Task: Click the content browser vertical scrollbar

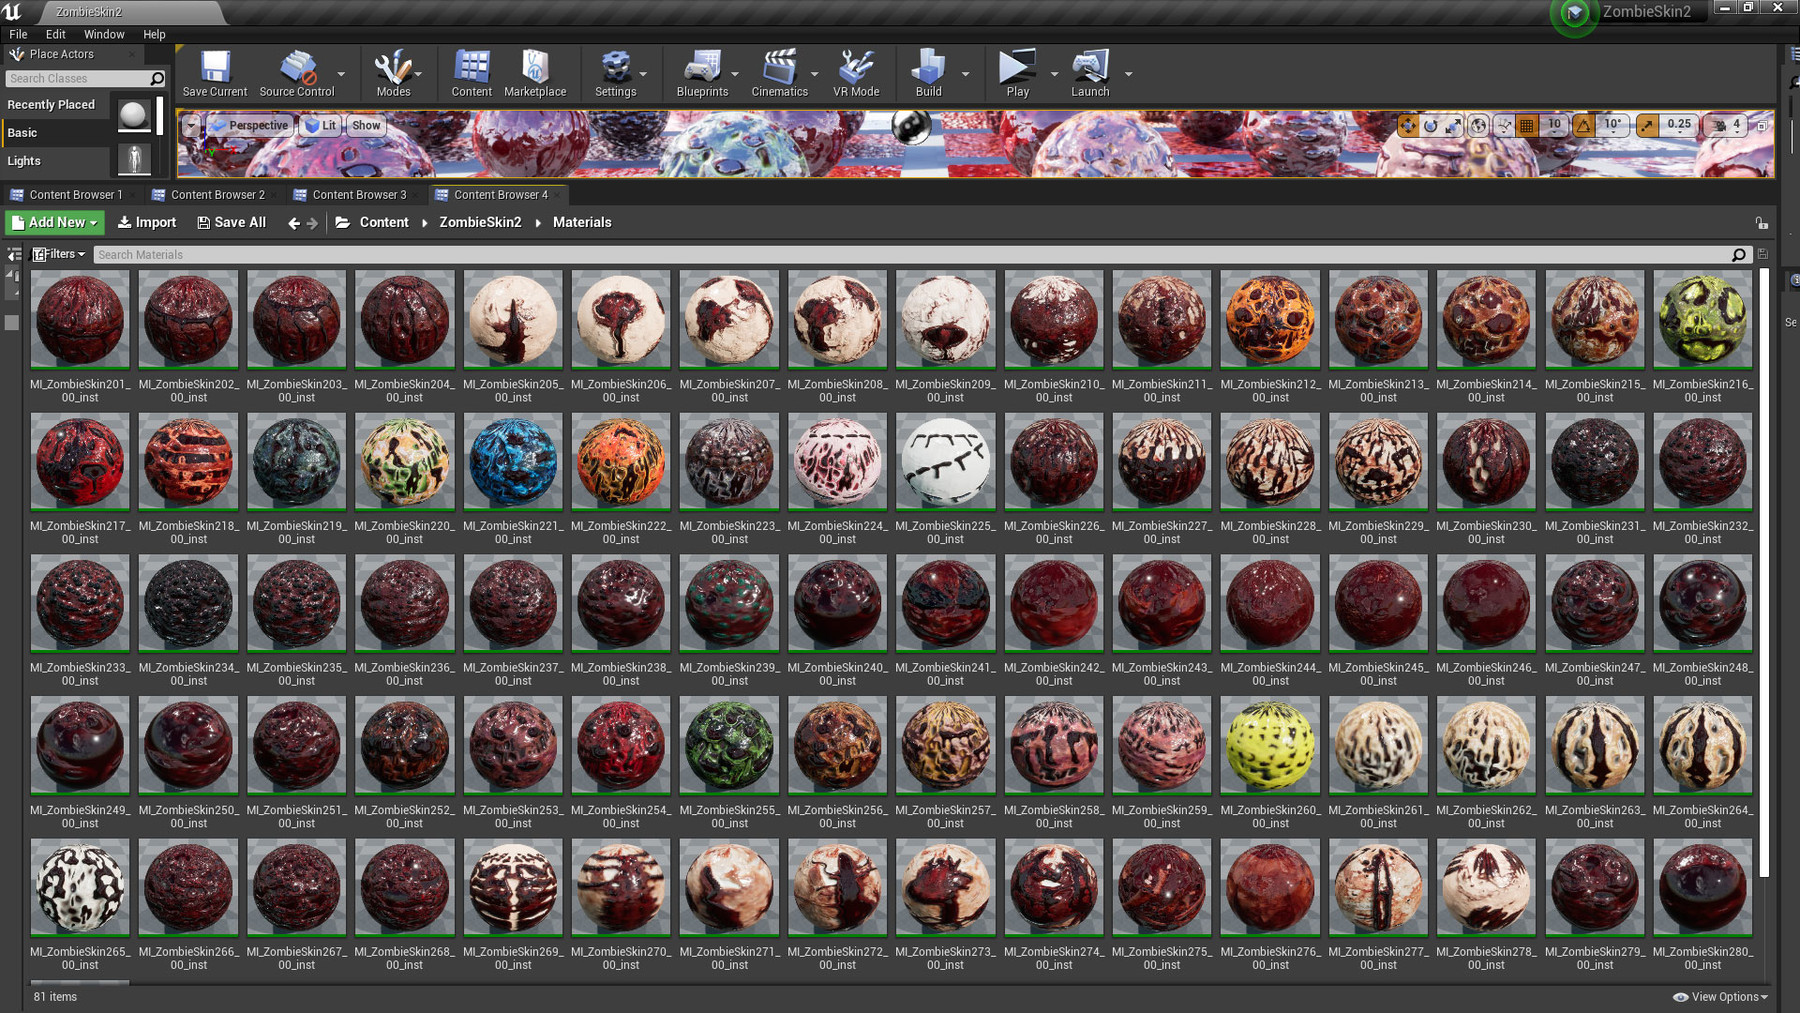Action: [1764, 572]
